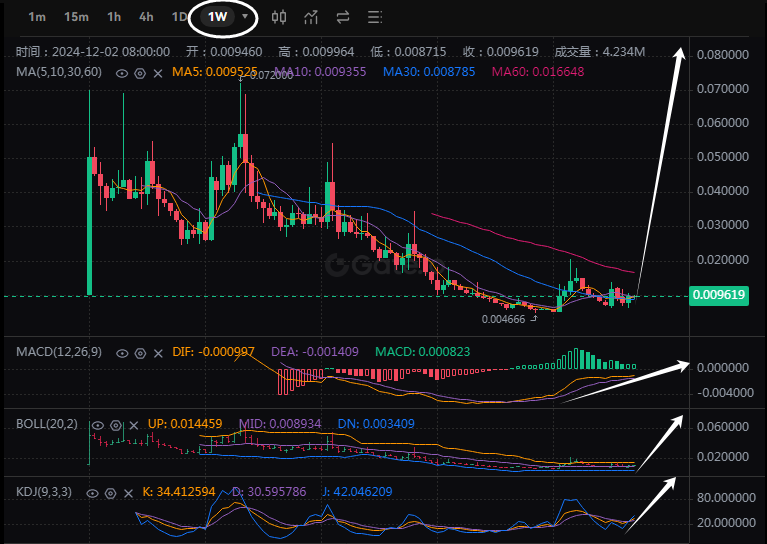Open MACD indicator settings gear
This screenshot has width=767, height=544.
(140, 353)
